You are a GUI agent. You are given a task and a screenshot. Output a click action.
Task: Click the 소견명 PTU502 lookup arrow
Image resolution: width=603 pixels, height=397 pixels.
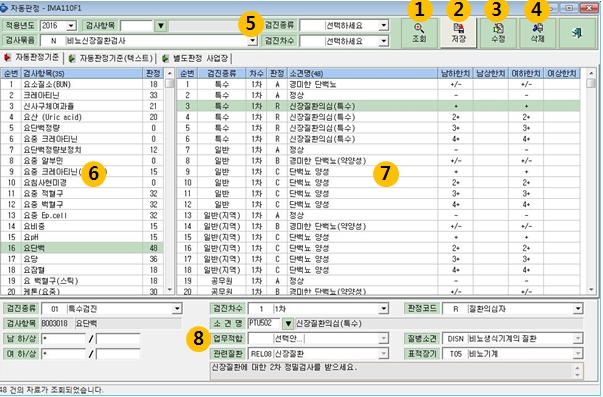click(x=288, y=324)
